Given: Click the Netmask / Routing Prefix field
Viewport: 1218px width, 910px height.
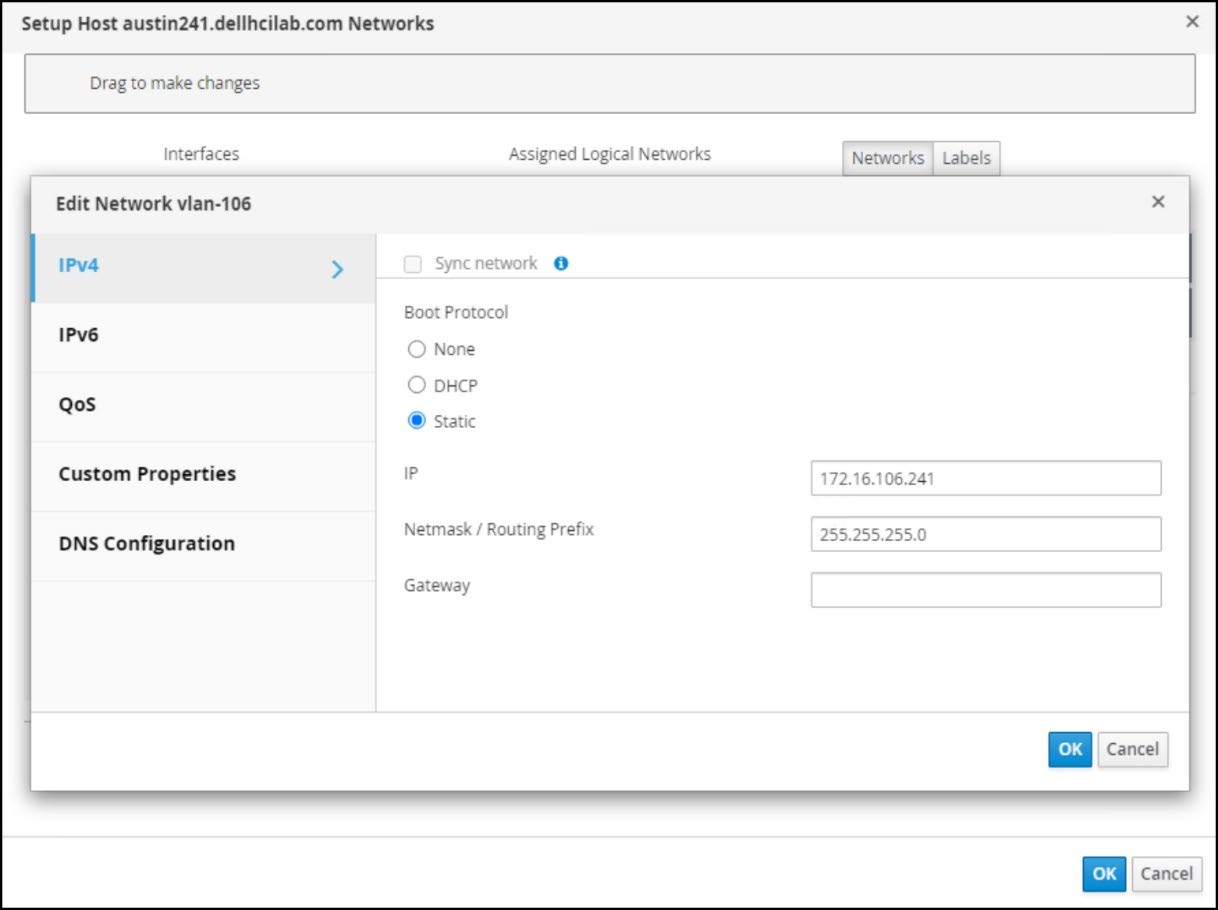Looking at the screenshot, I should tap(986, 534).
